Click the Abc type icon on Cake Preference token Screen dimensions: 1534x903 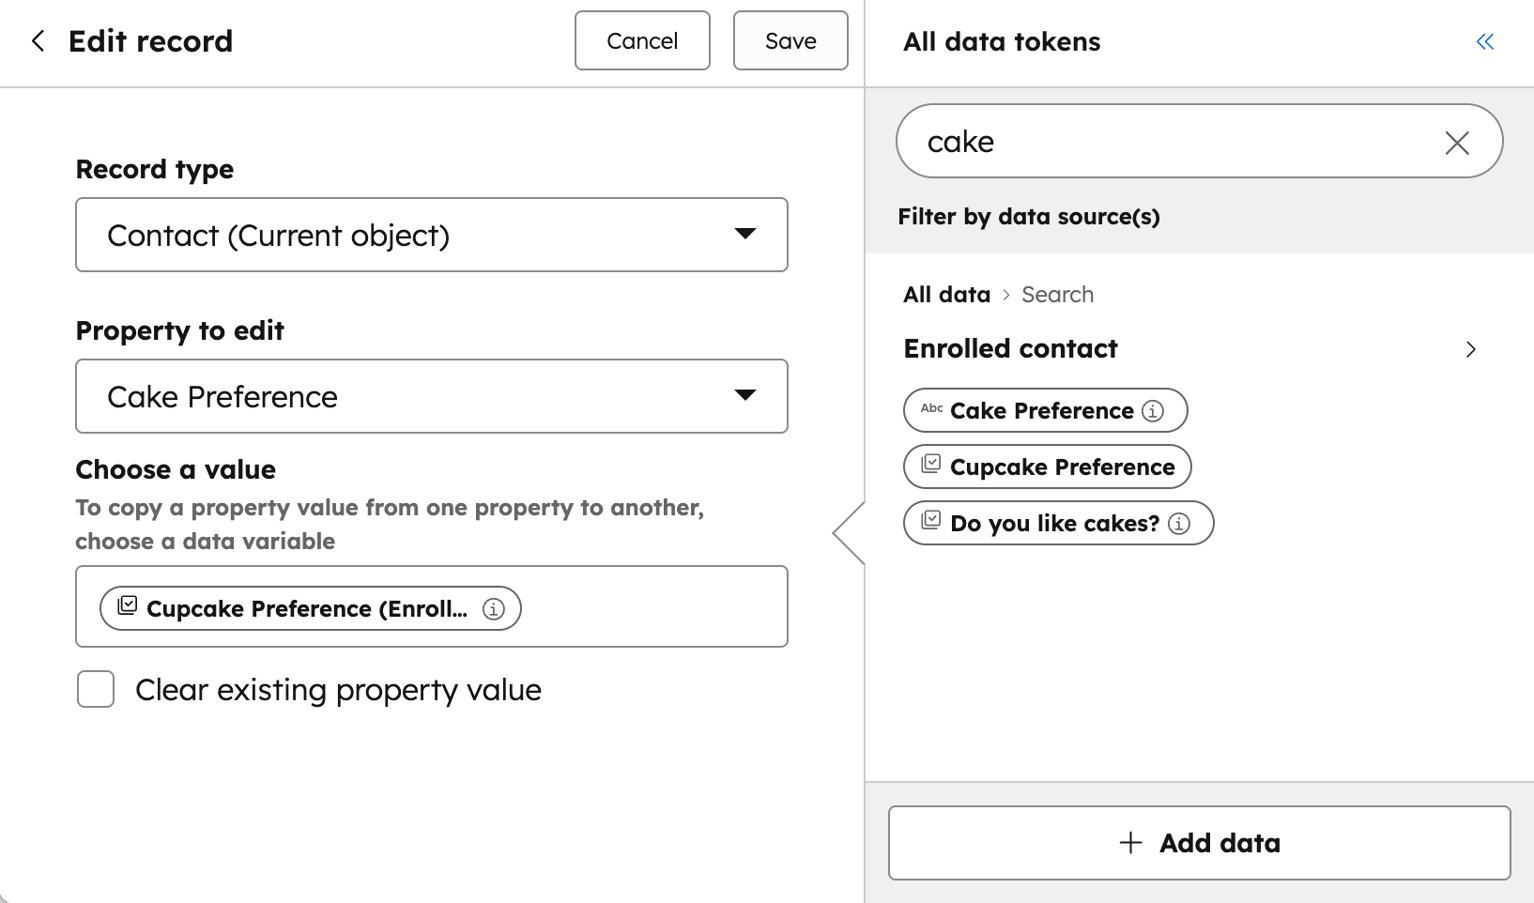[x=931, y=409]
